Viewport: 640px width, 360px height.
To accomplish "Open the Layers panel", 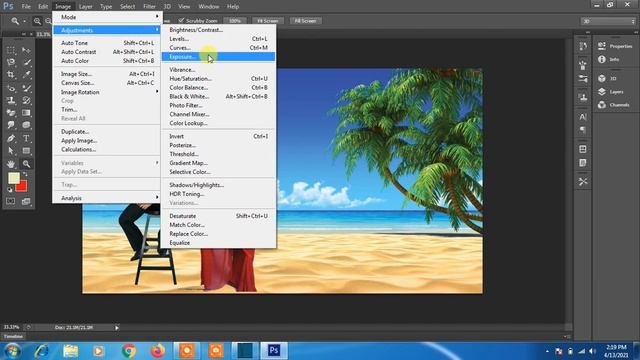I will click(611, 92).
